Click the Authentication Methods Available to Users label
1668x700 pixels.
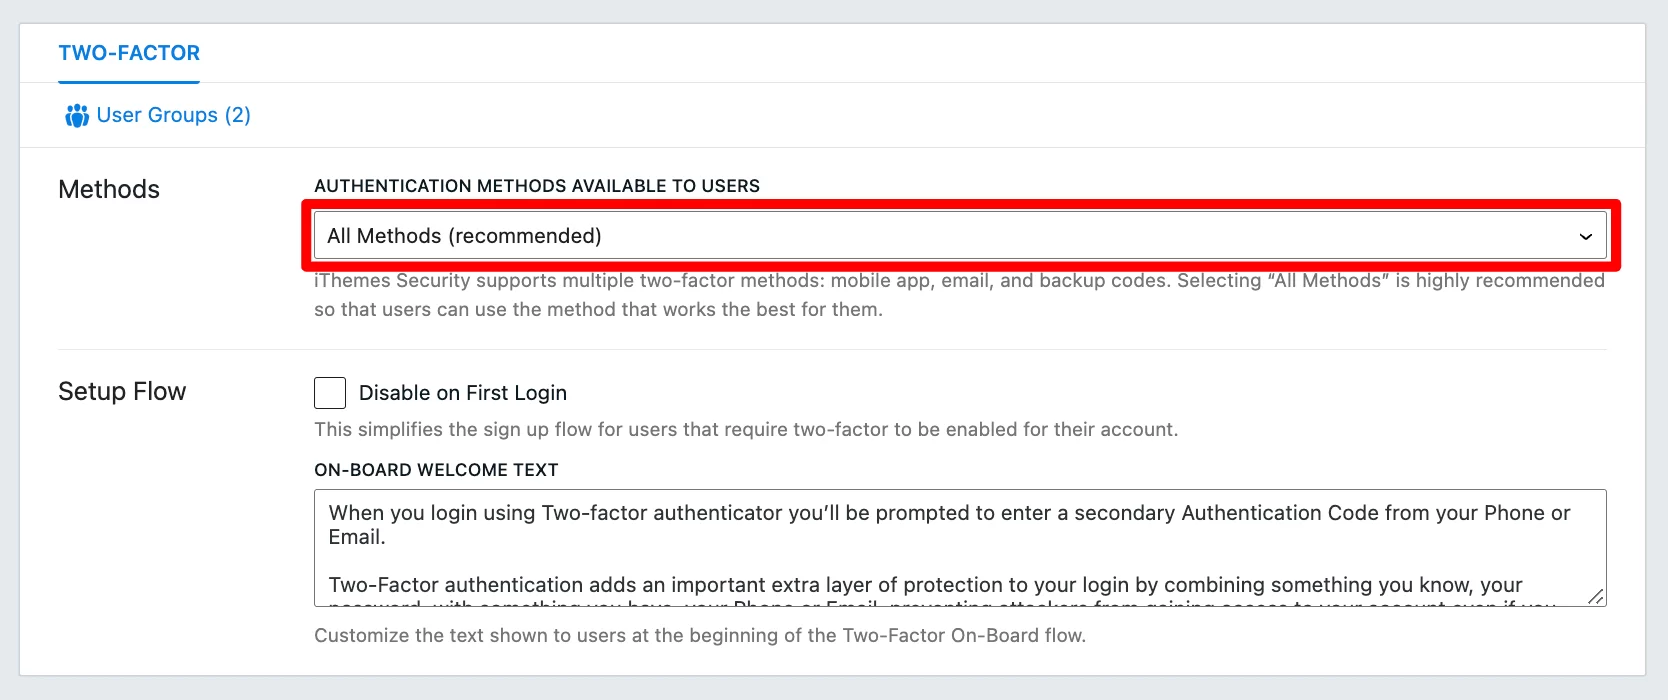(x=537, y=186)
